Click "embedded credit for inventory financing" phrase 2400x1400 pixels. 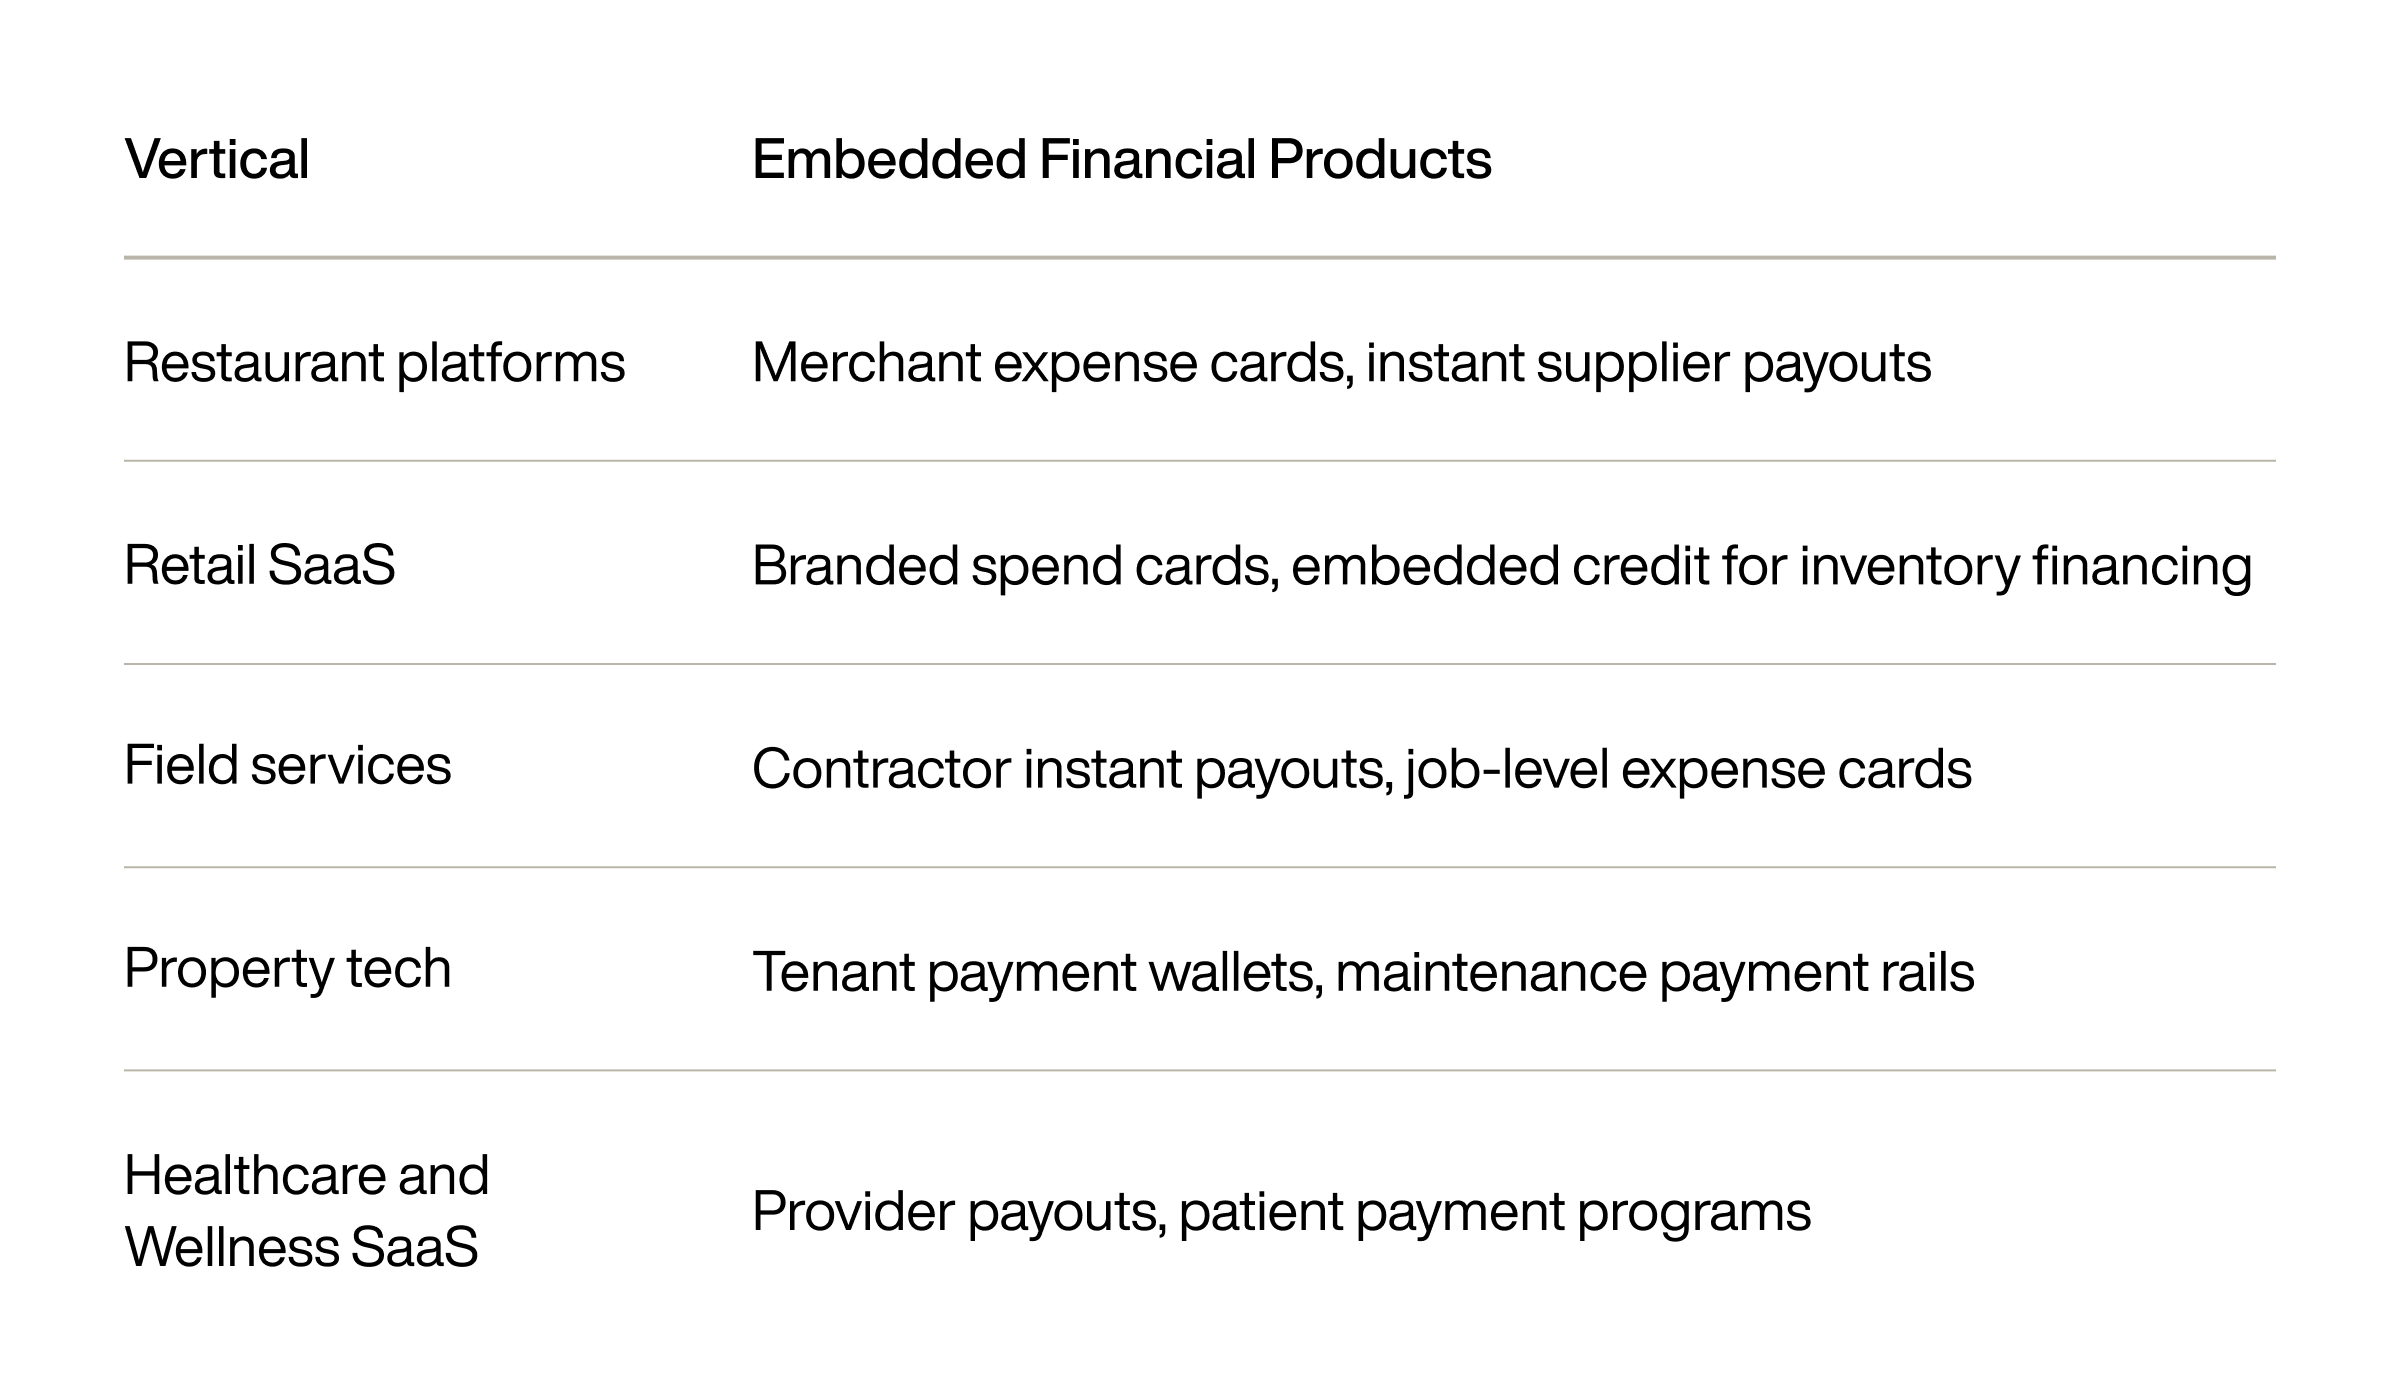coord(1771,566)
